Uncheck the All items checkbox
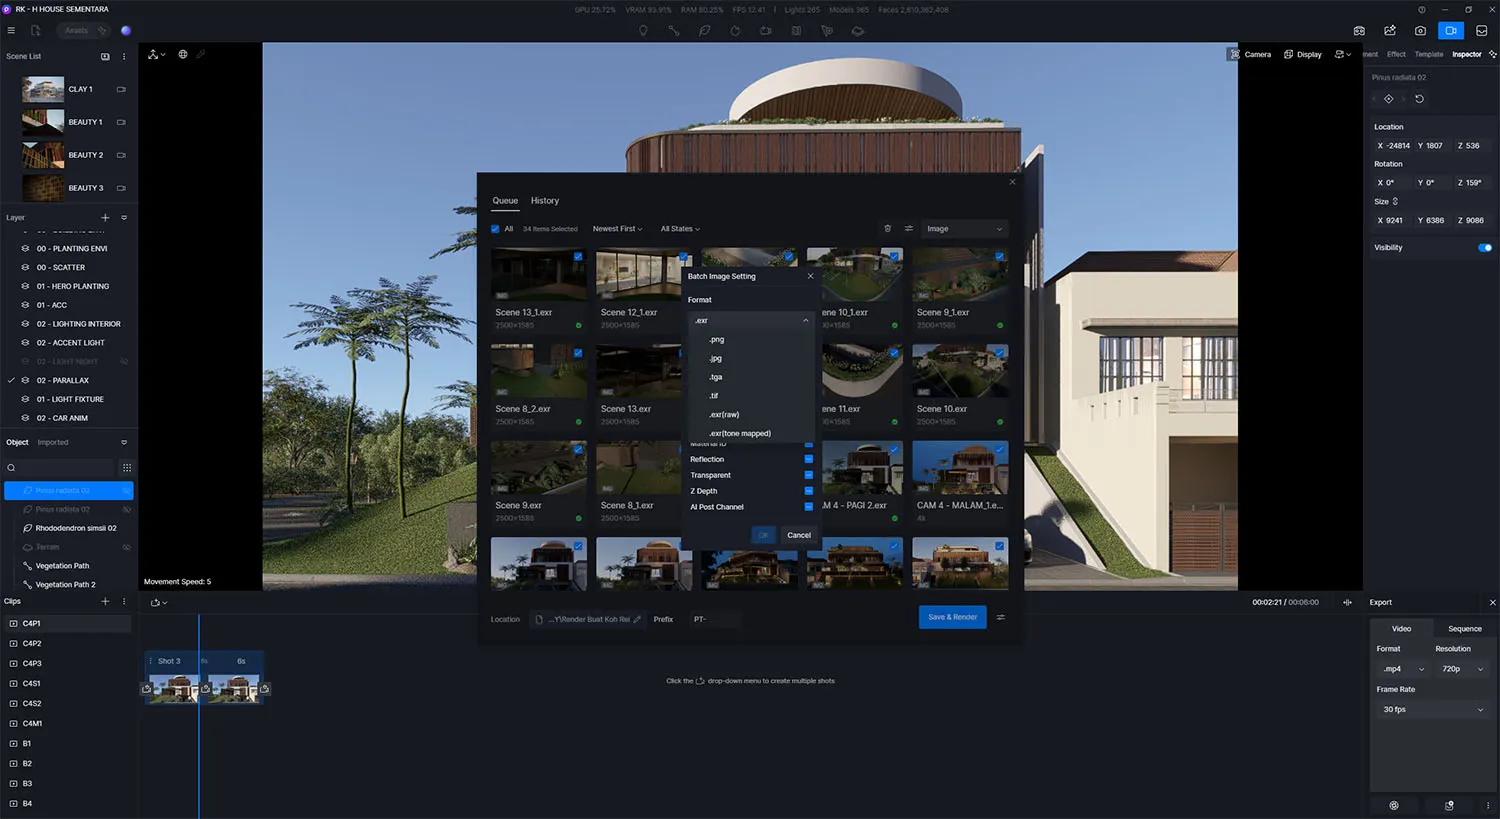1500x819 pixels. 495,229
